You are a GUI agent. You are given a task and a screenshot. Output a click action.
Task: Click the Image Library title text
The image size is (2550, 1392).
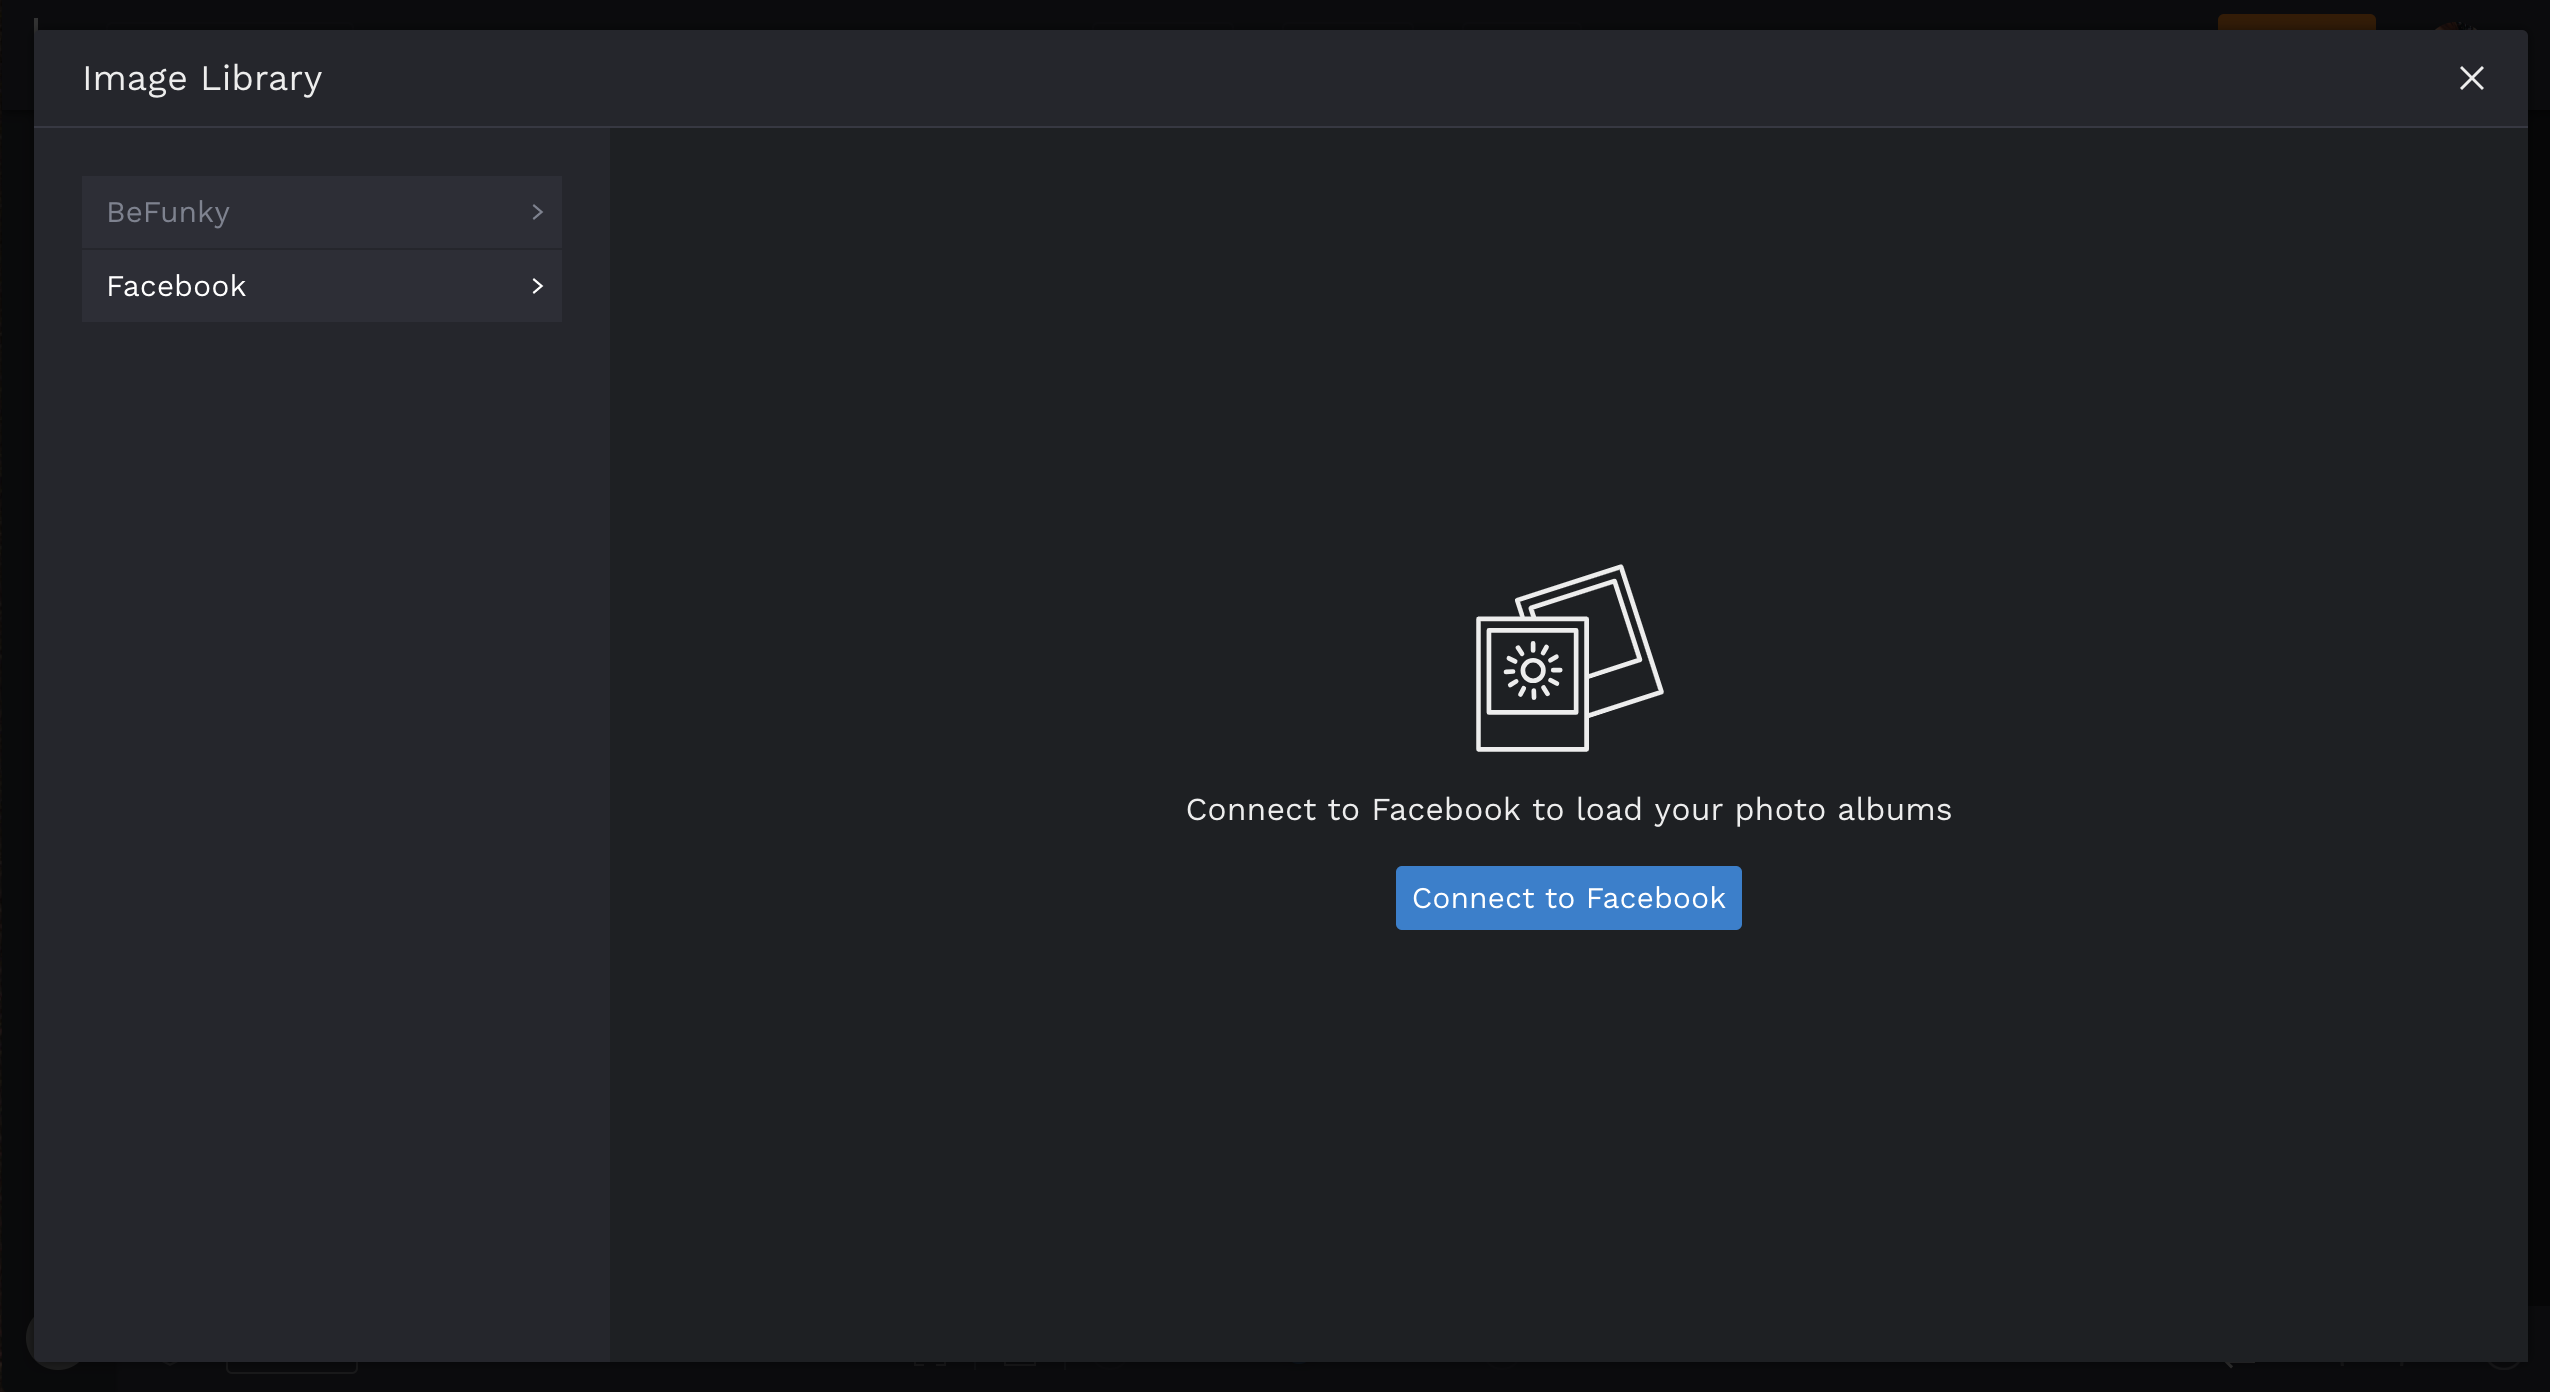(202, 78)
